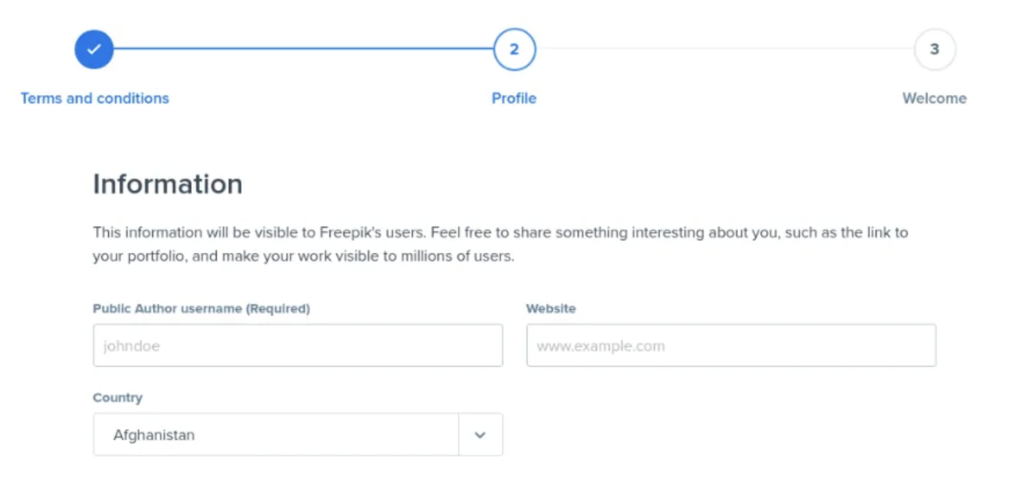Jump to the Welcome step label
Image resolution: width=1024 pixels, height=490 pixels.
click(935, 99)
